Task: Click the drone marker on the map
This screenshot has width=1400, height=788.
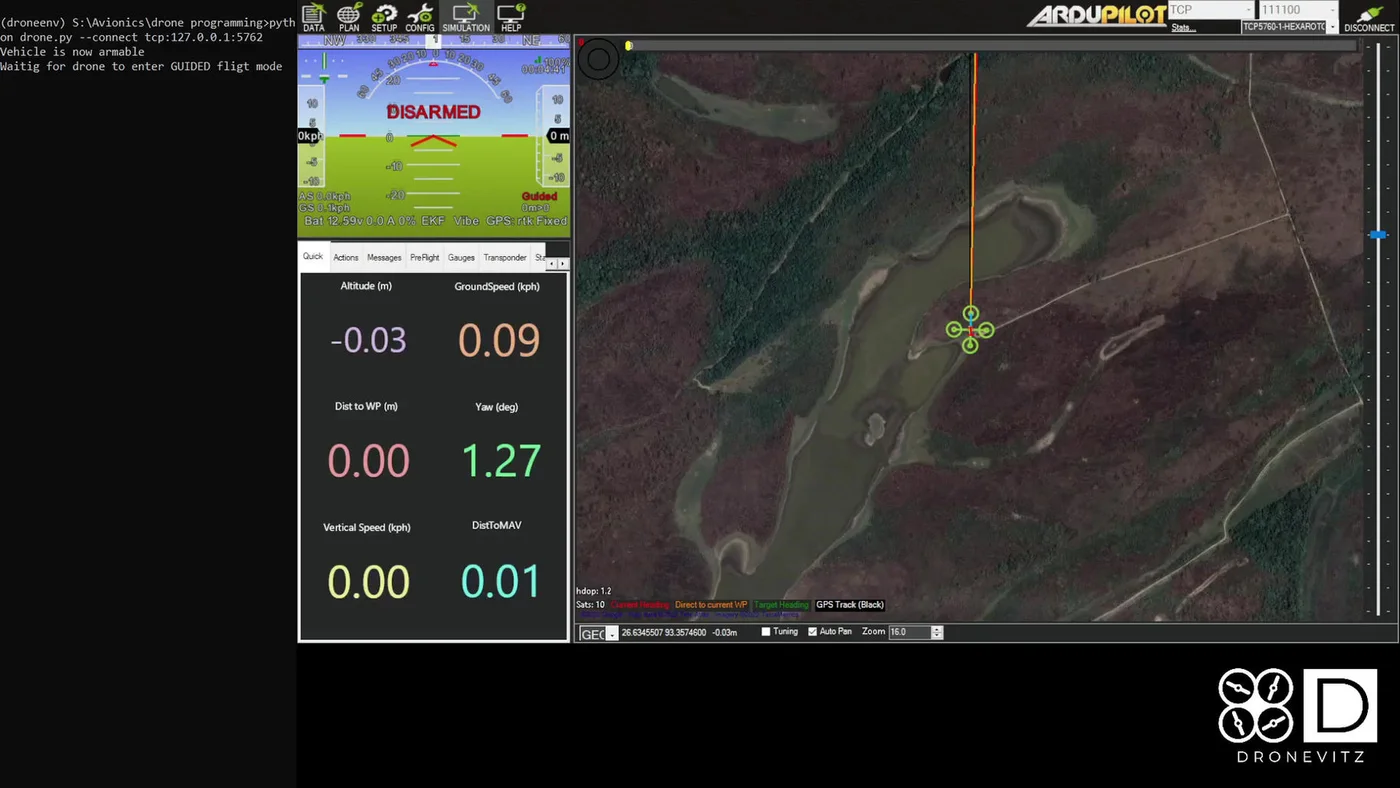Action: [x=970, y=329]
